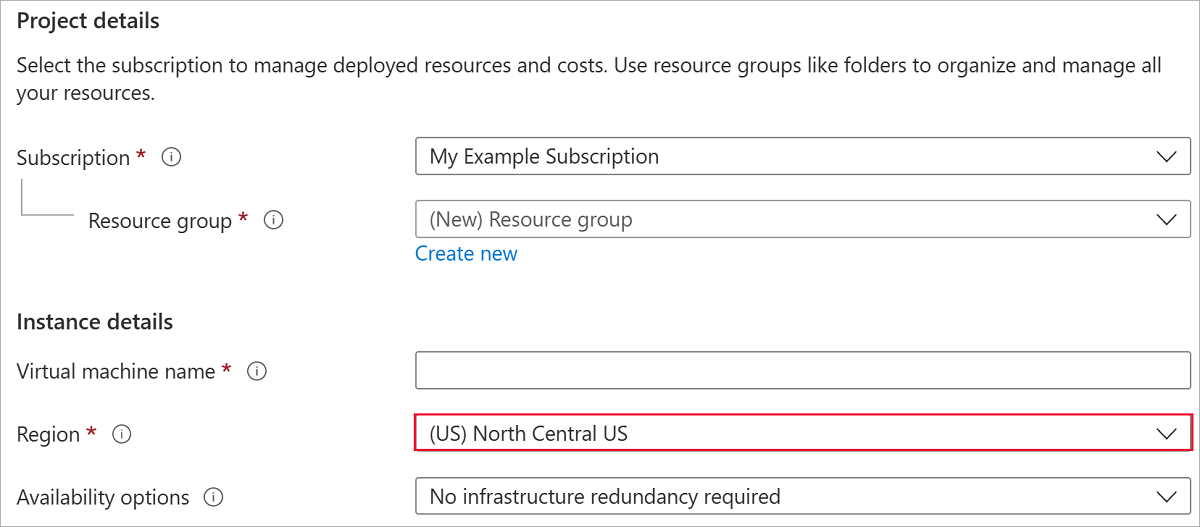Image resolution: width=1200 pixels, height=527 pixels.
Task: Click the Virtual machine name label
Action: (116, 372)
